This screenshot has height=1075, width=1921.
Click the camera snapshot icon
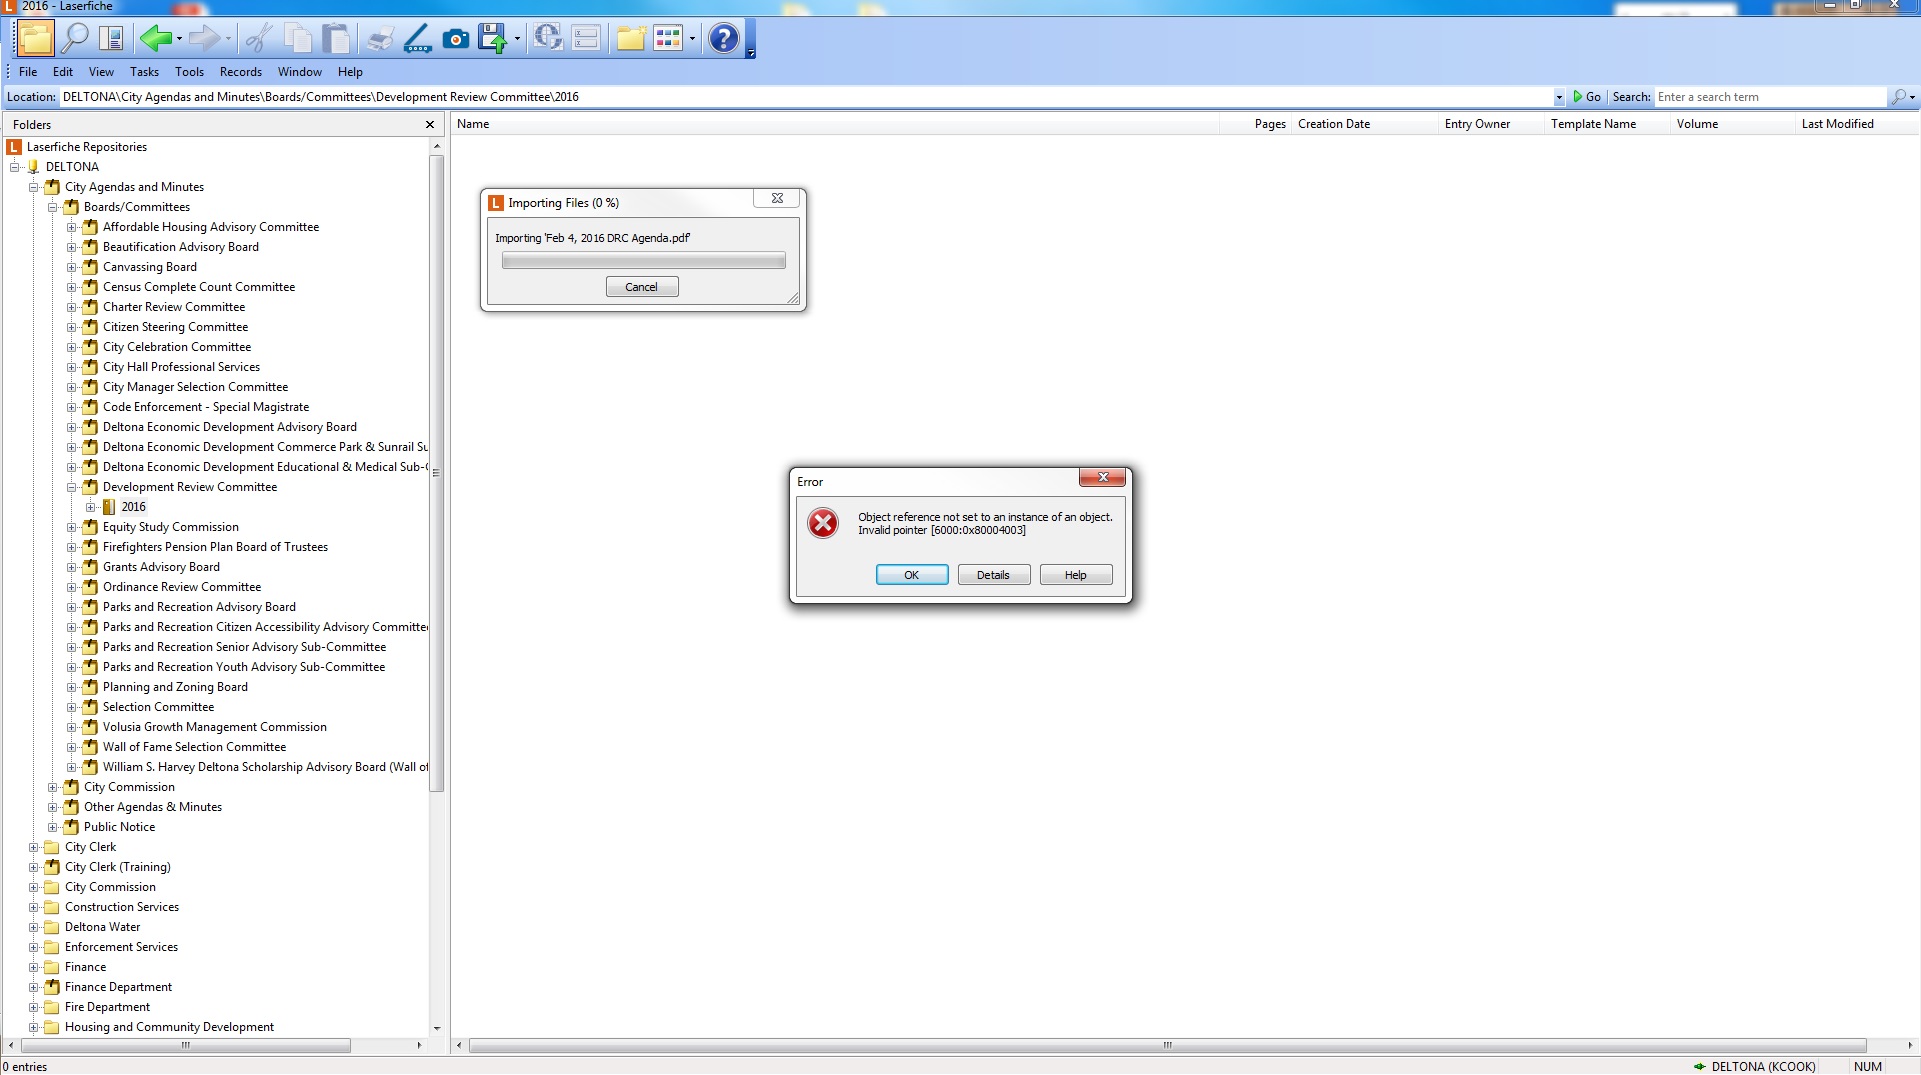coord(456,39)
